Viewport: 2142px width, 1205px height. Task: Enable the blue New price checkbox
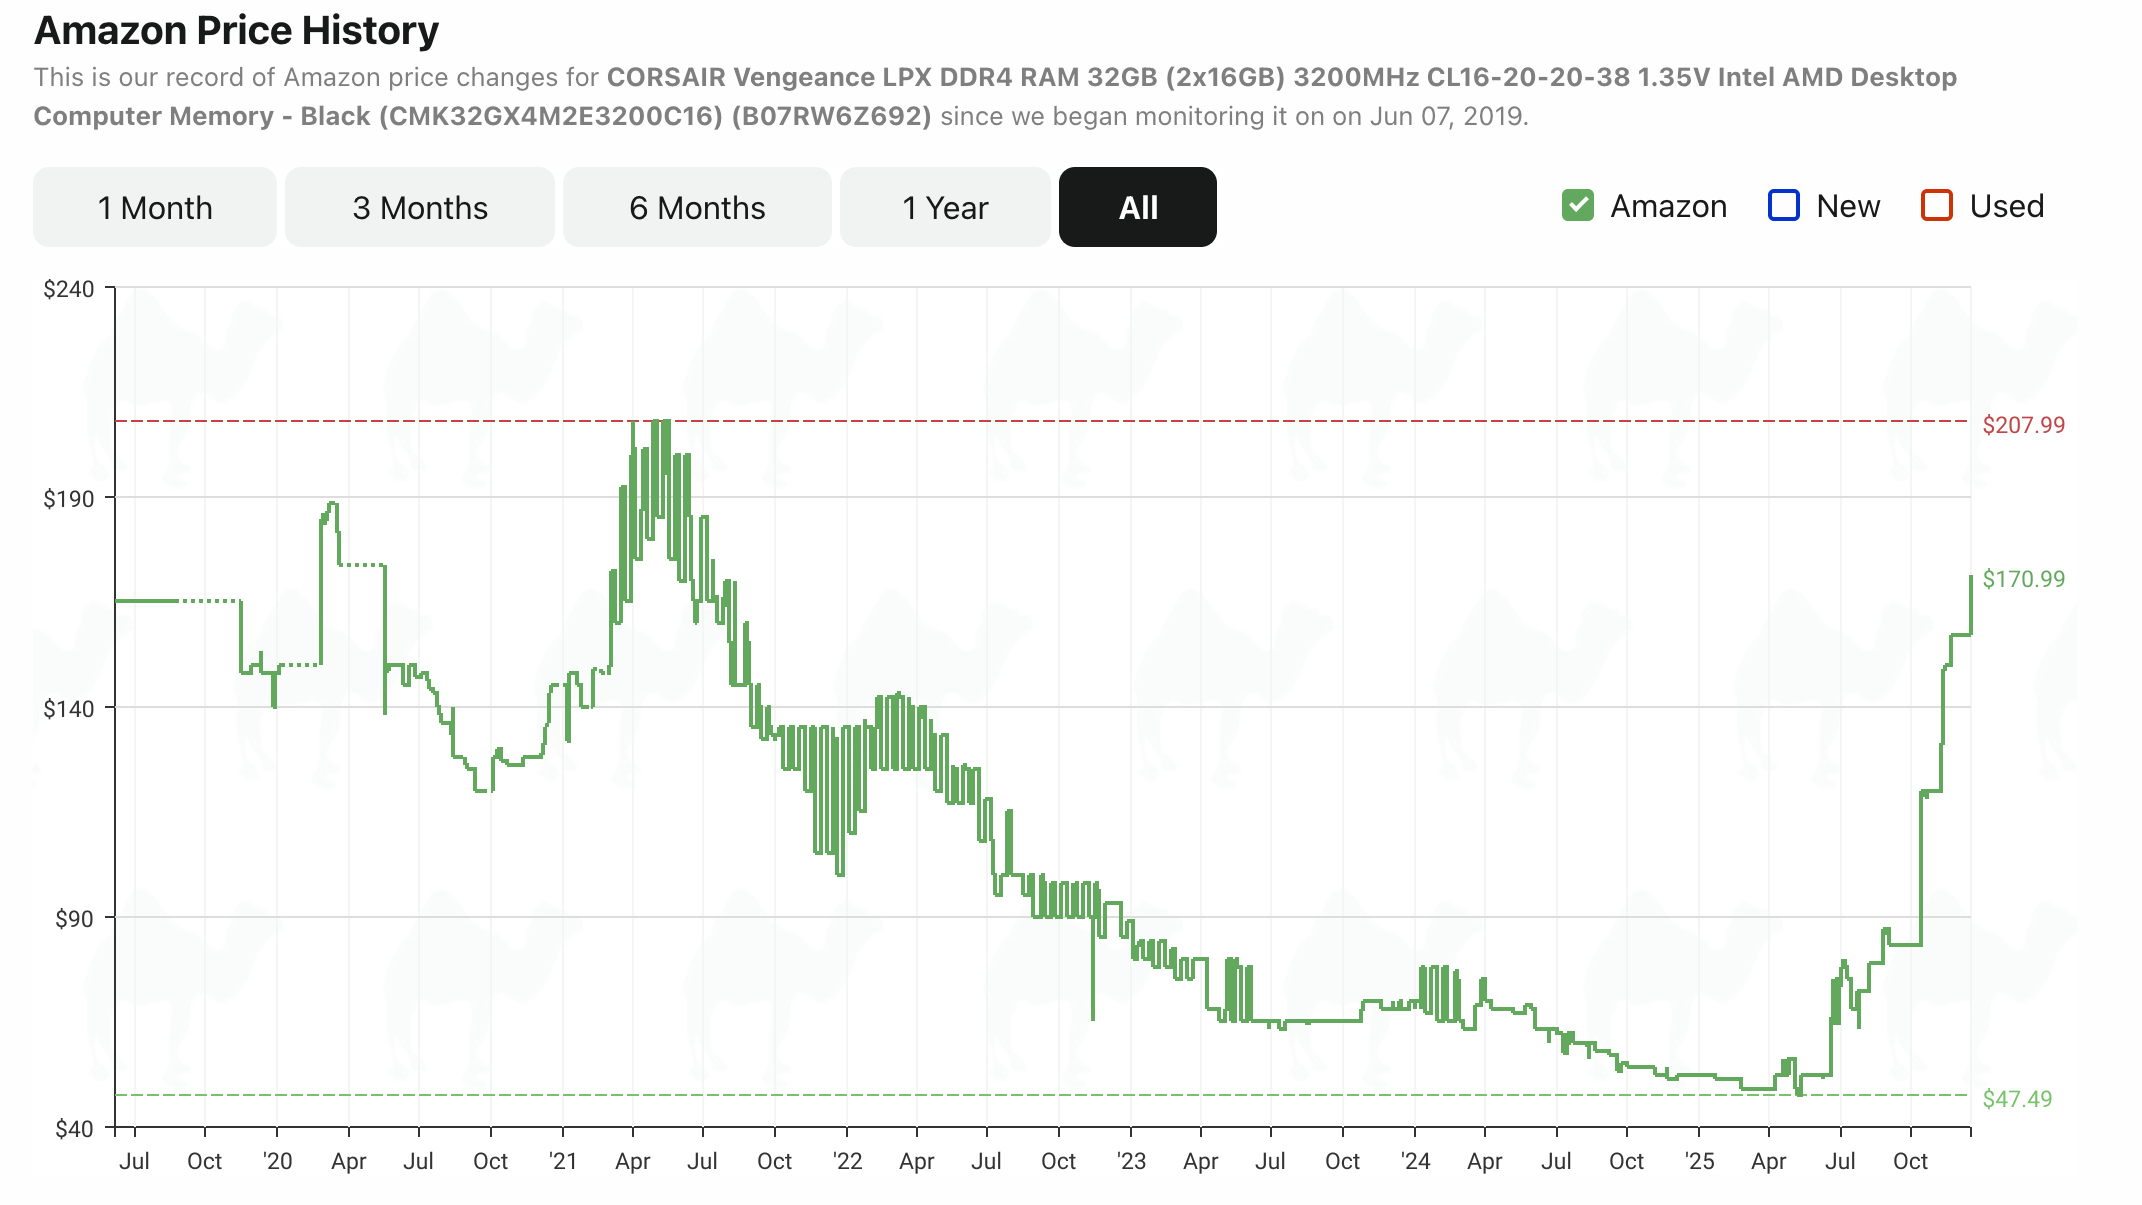[x=1784, y=206]
